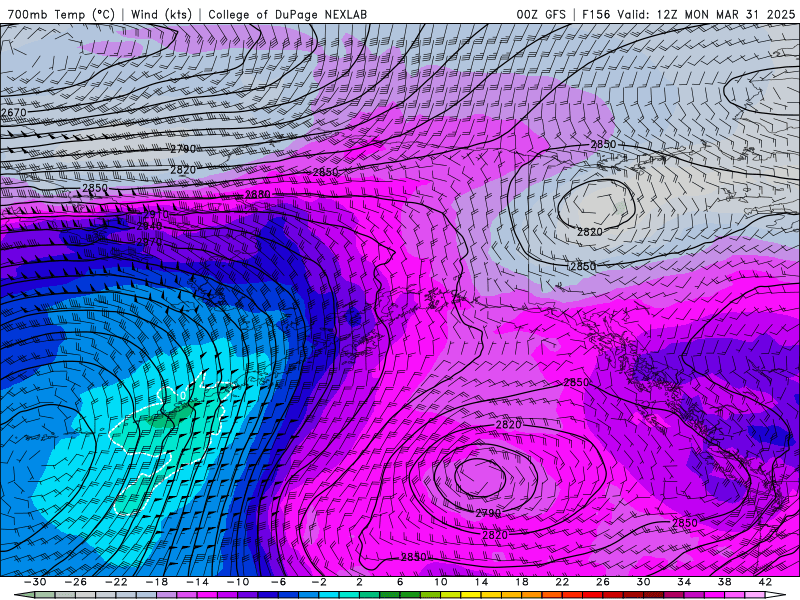
Task: Click the '00Z GFS' model run label
Action: 541,14
